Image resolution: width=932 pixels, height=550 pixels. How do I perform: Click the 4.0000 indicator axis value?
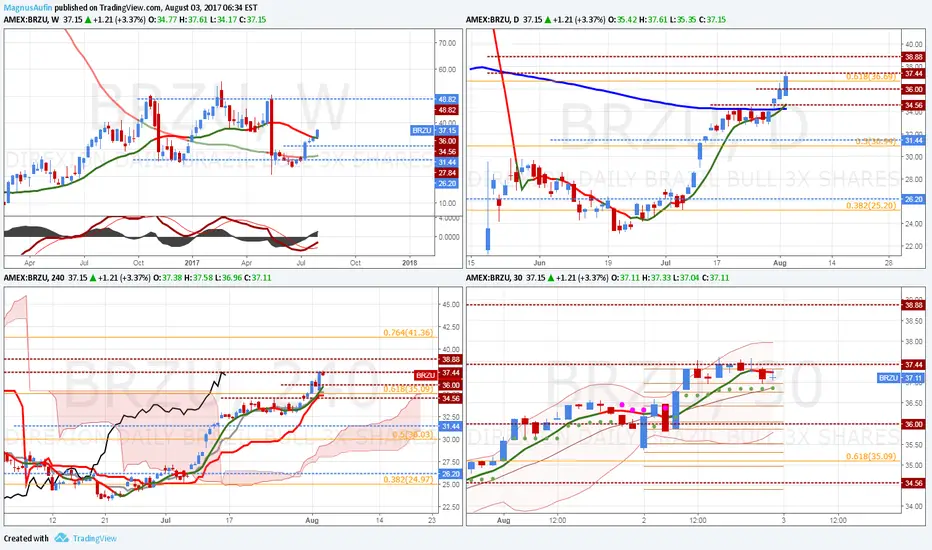pyautogui.click(x=449, y=218)
